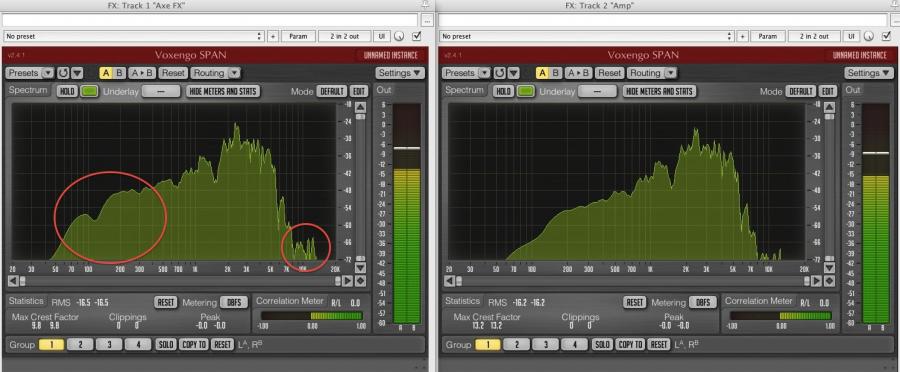Click spectrum range up arrow, Amp
The image size is (900, 372).
click(828, 107)
